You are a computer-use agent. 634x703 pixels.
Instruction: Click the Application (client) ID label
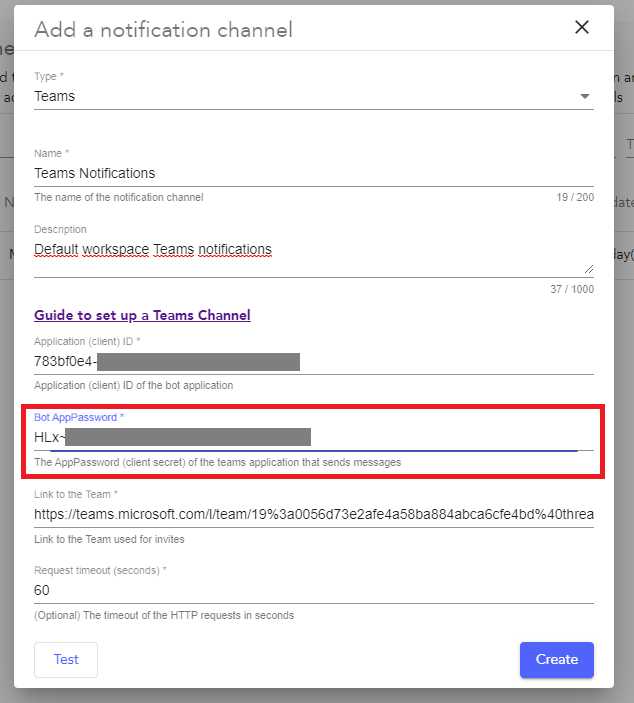click(x=87, y=341)
